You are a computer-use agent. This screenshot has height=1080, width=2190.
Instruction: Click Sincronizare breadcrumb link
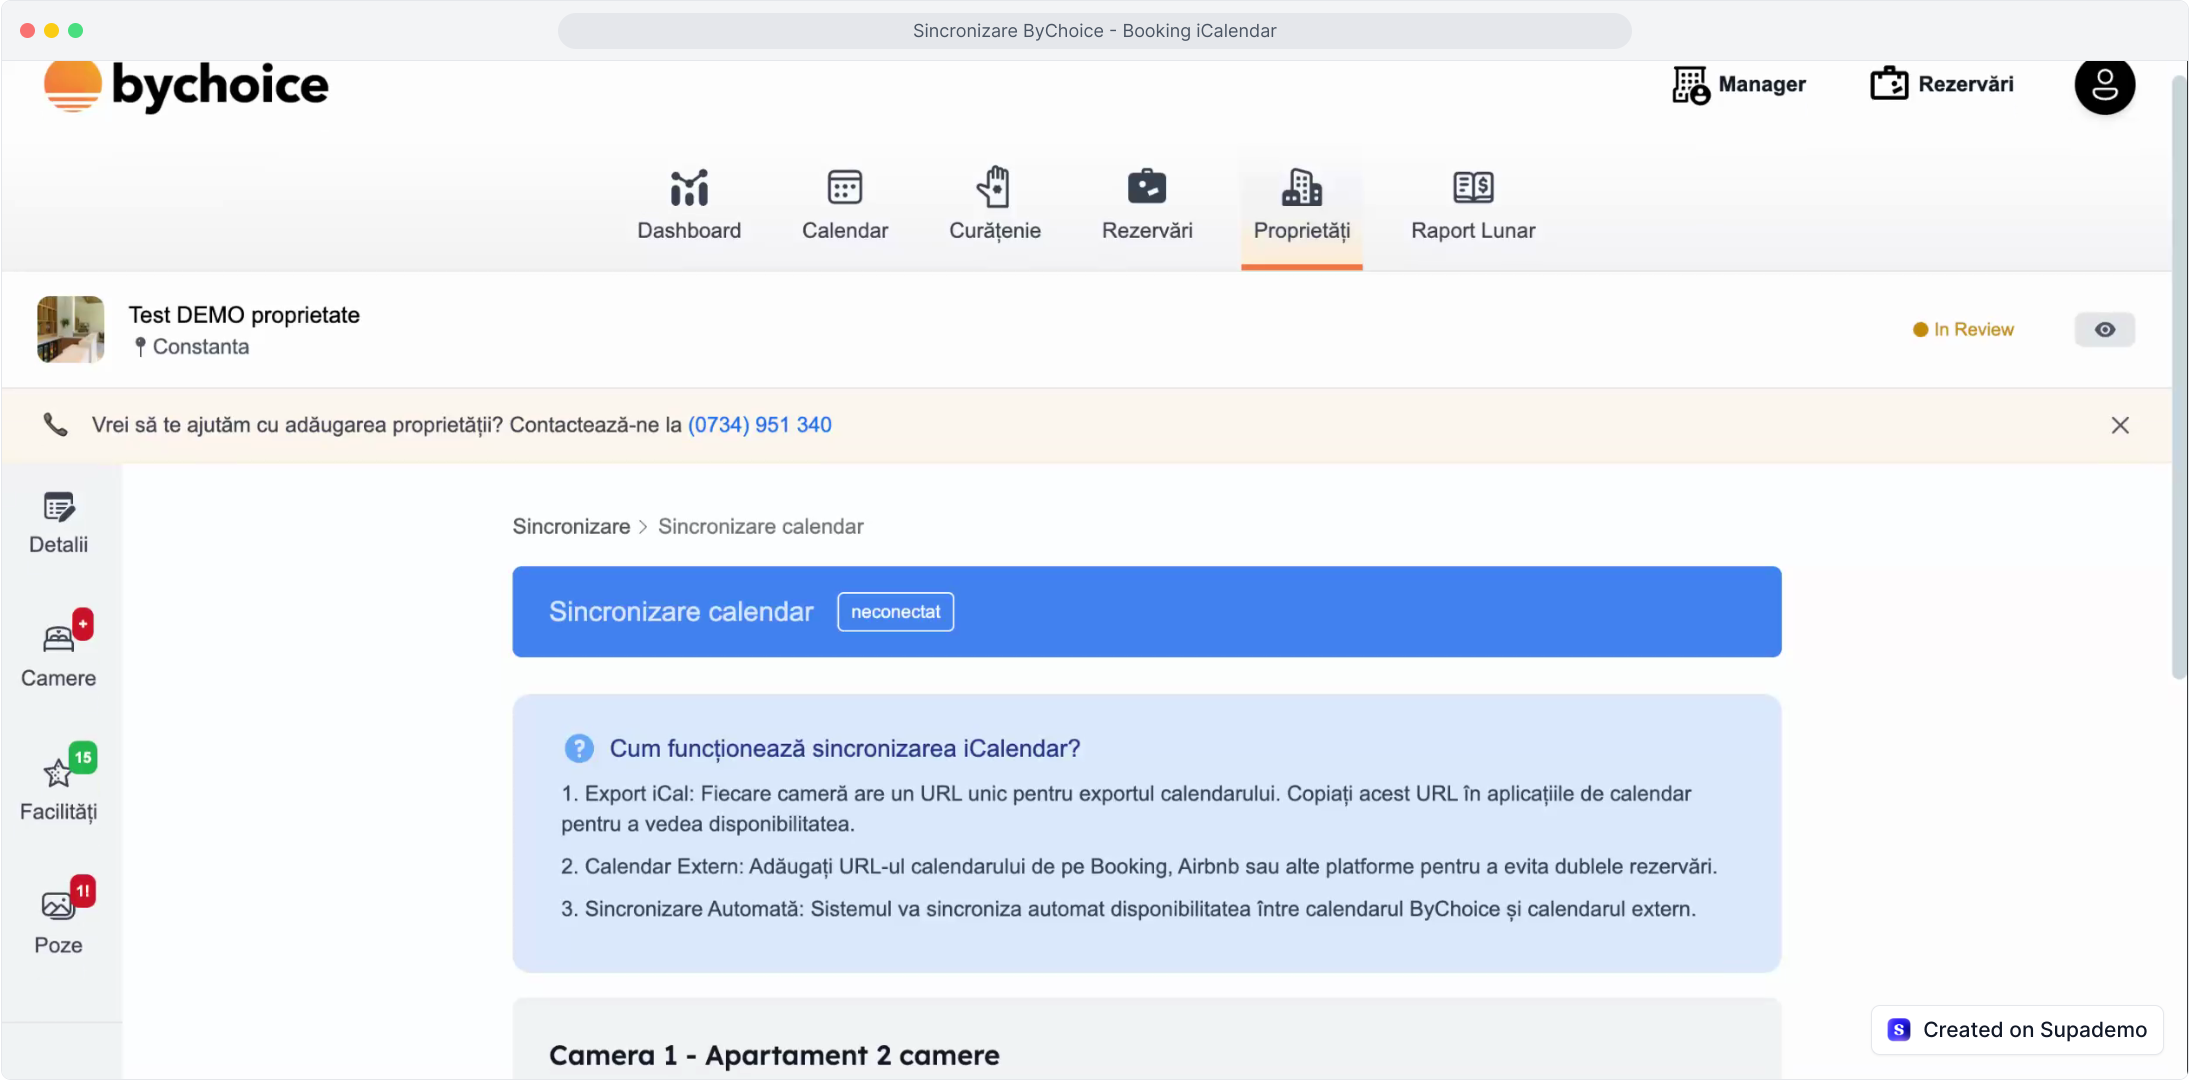[571, 527]
